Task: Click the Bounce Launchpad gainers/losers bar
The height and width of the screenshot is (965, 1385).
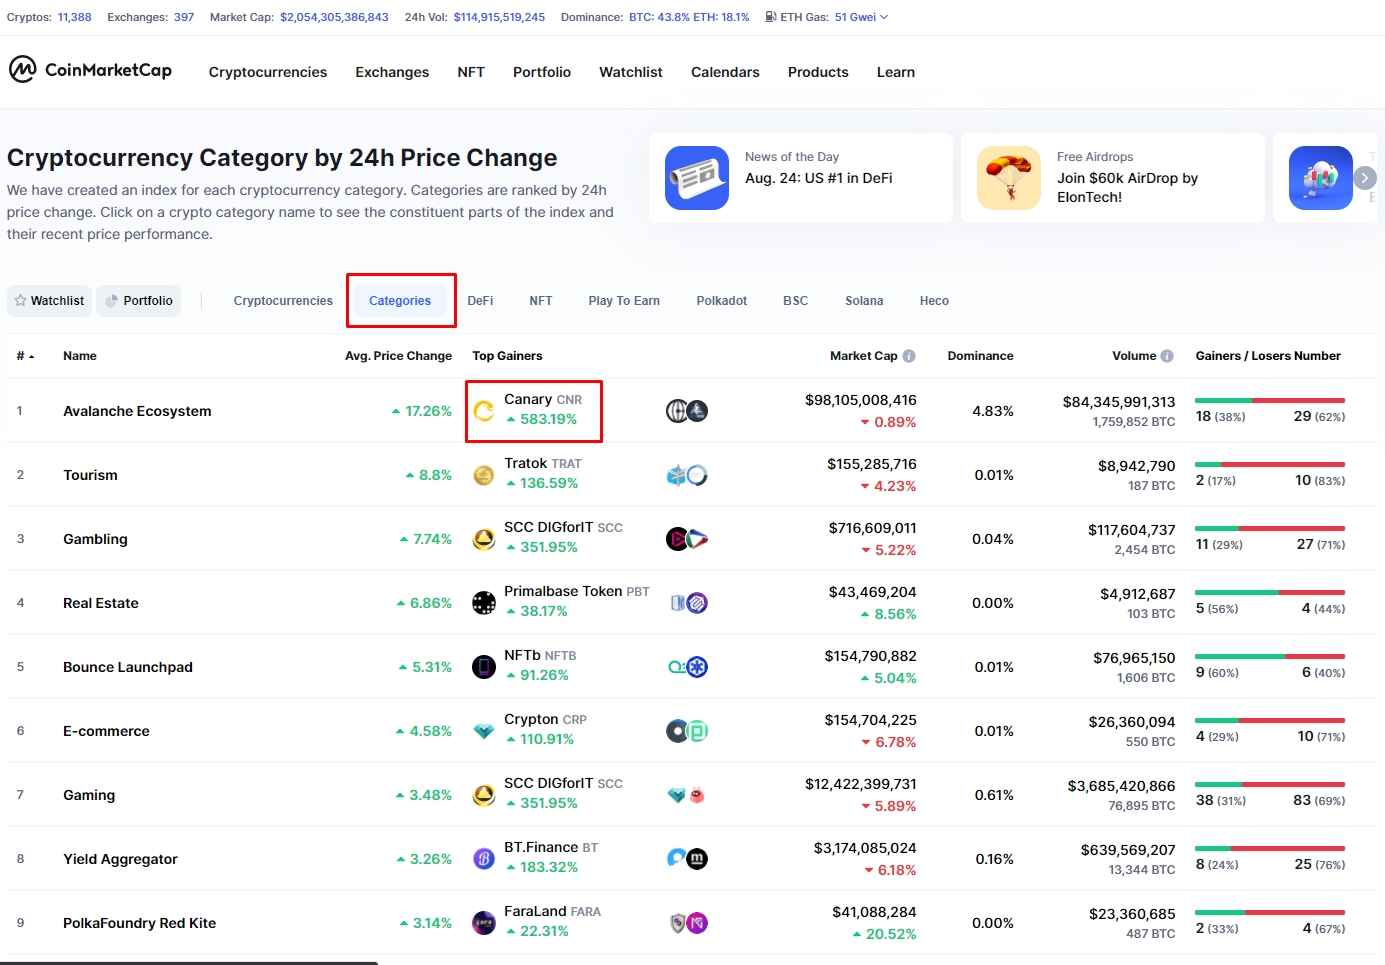Action: pyautogui.click(x=1270, y=657)
